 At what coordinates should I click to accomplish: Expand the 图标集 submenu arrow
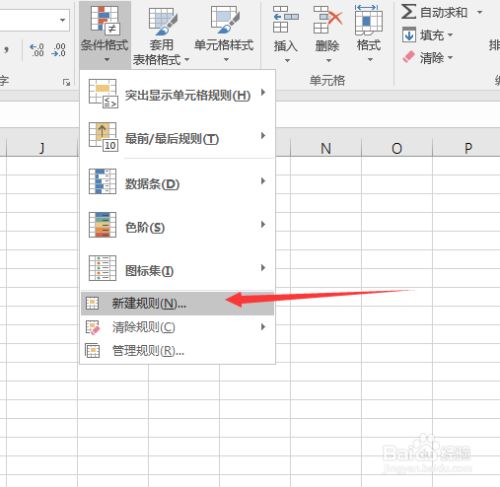(x=263, y=268)
